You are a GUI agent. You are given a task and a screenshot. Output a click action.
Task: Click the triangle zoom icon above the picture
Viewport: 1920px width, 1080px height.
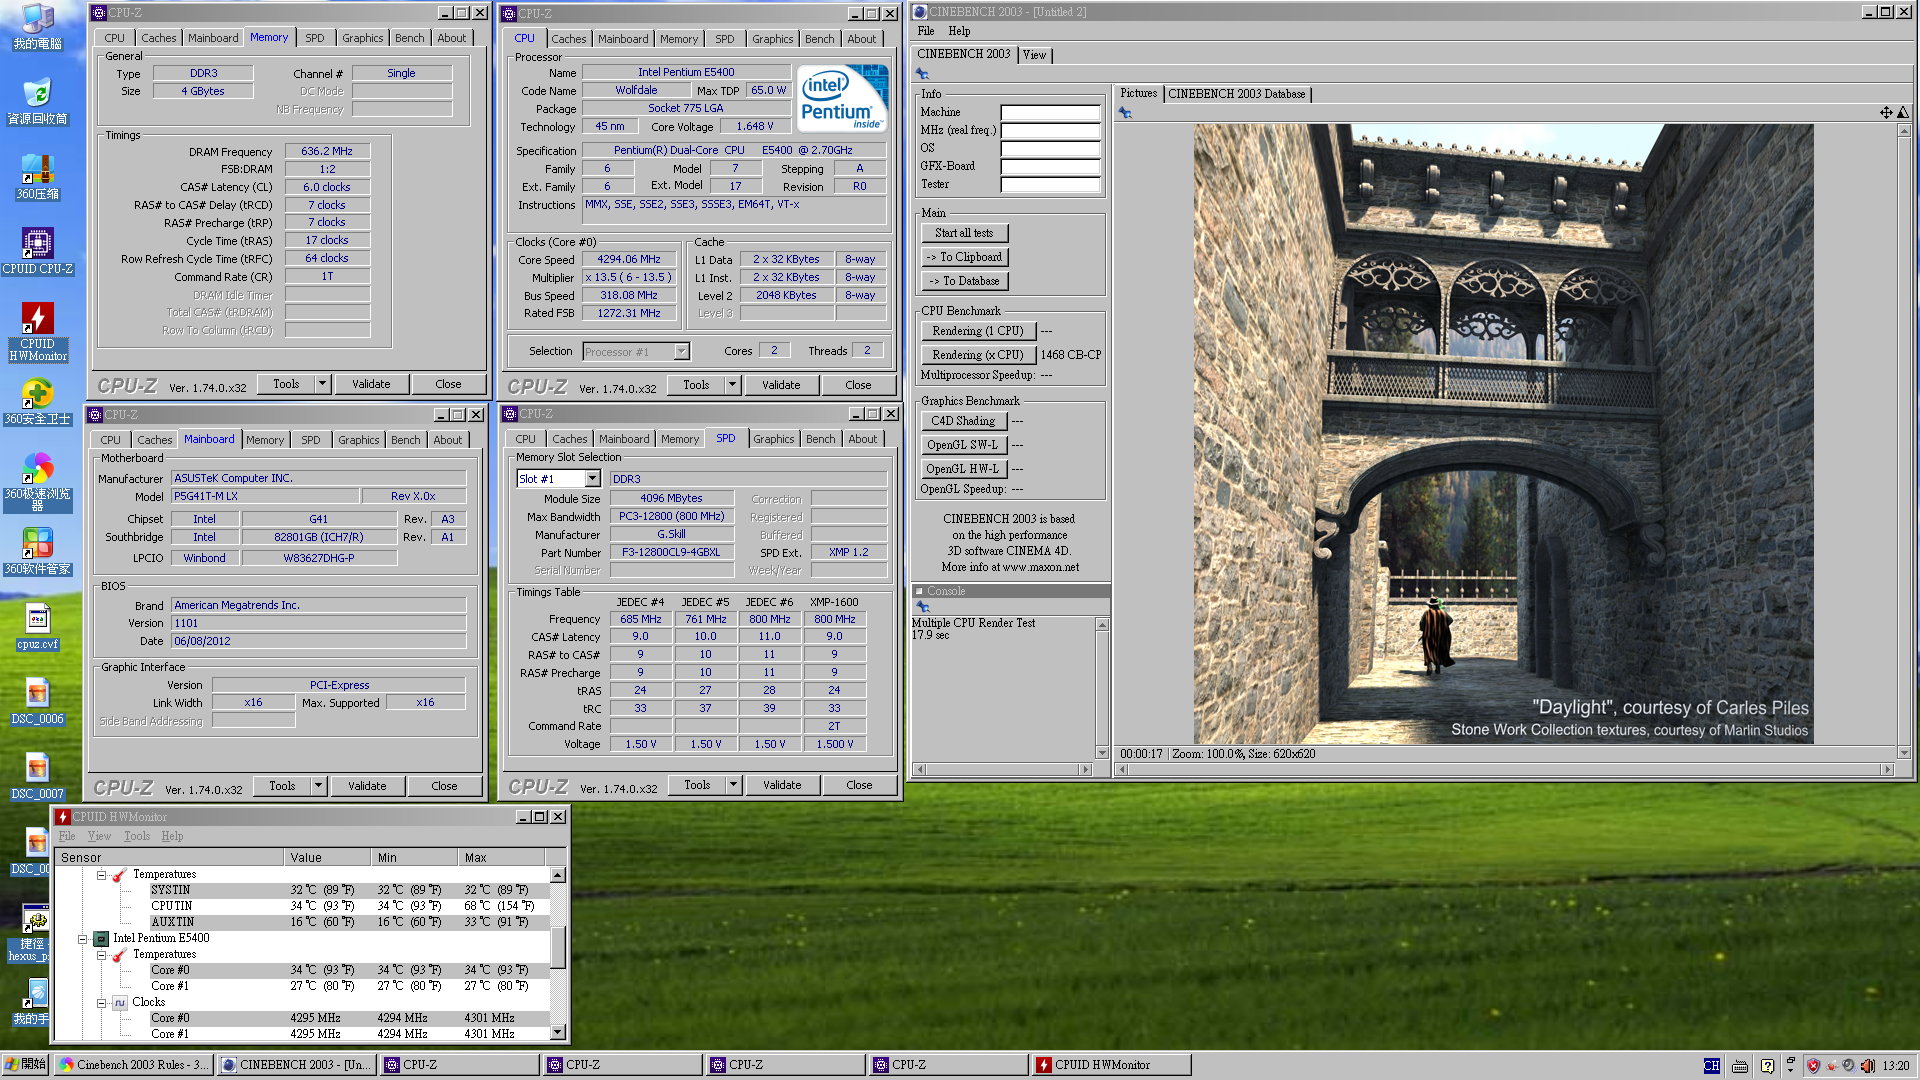[1902, 112]
